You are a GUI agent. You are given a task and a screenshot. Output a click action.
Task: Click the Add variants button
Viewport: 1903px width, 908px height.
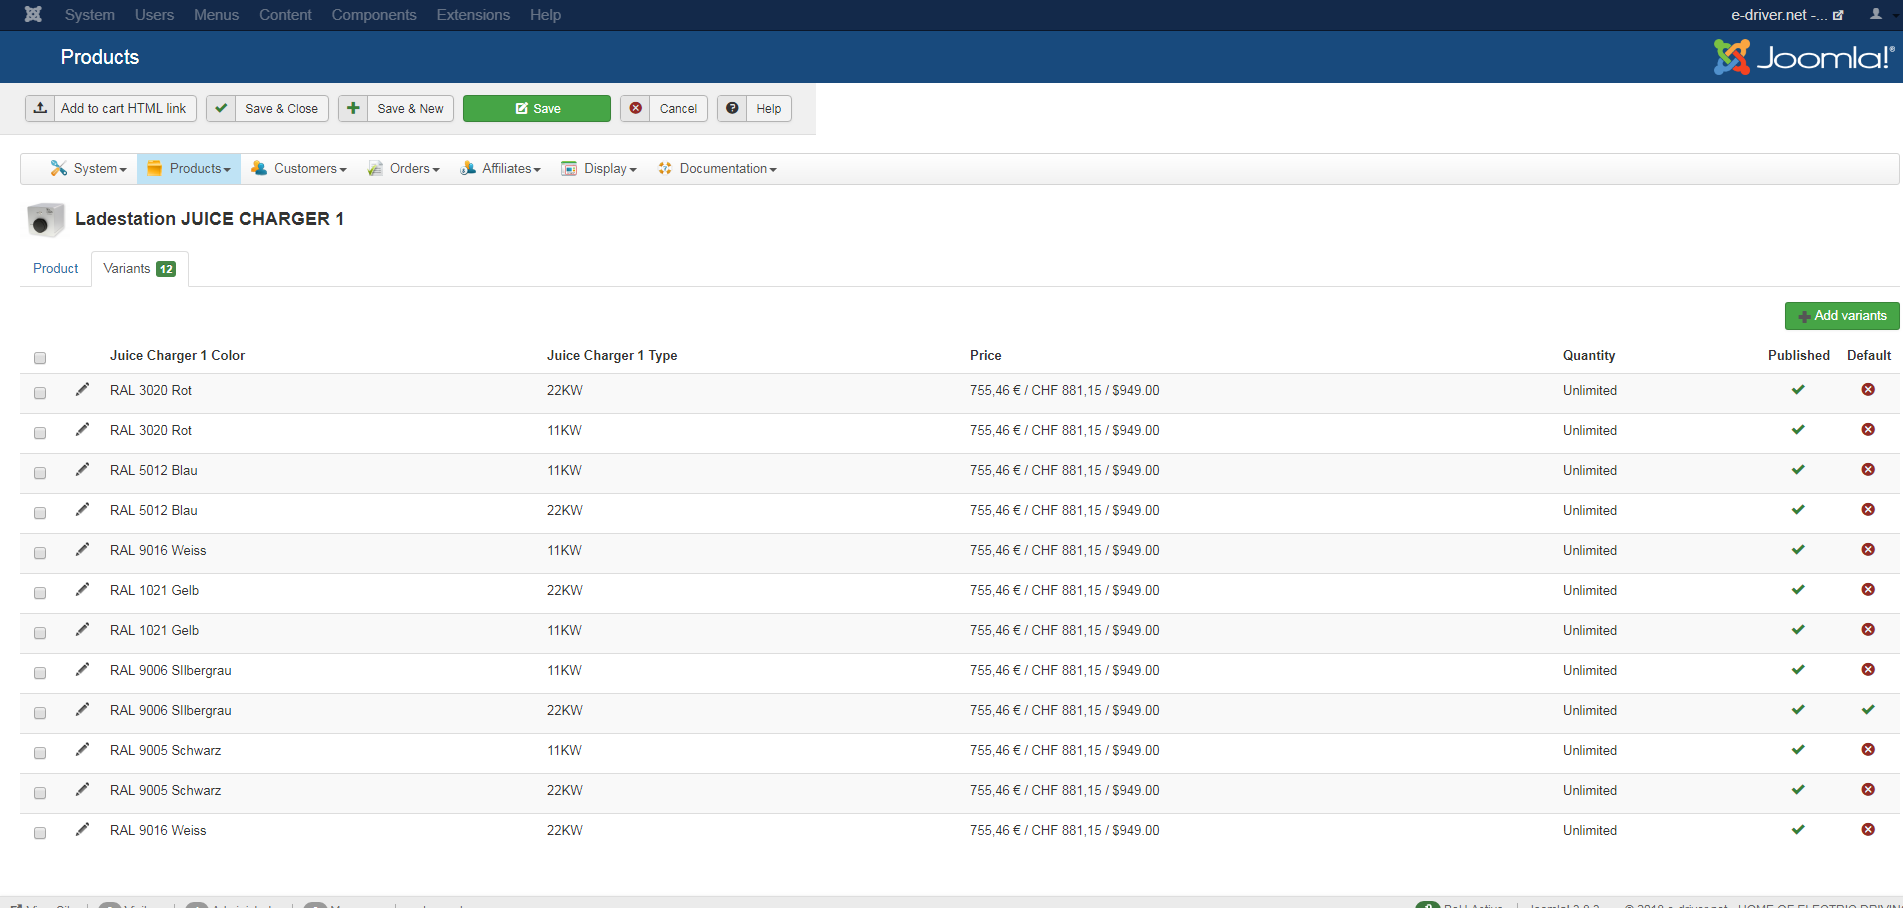tap(1841, 316)
